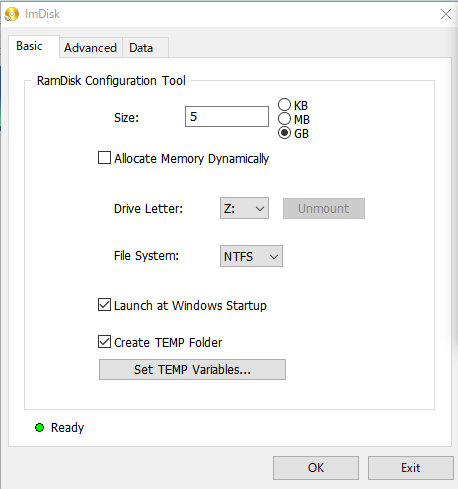Select the MB size unit
This screenshot has height=489, width=458.
[x=284, y=119]
